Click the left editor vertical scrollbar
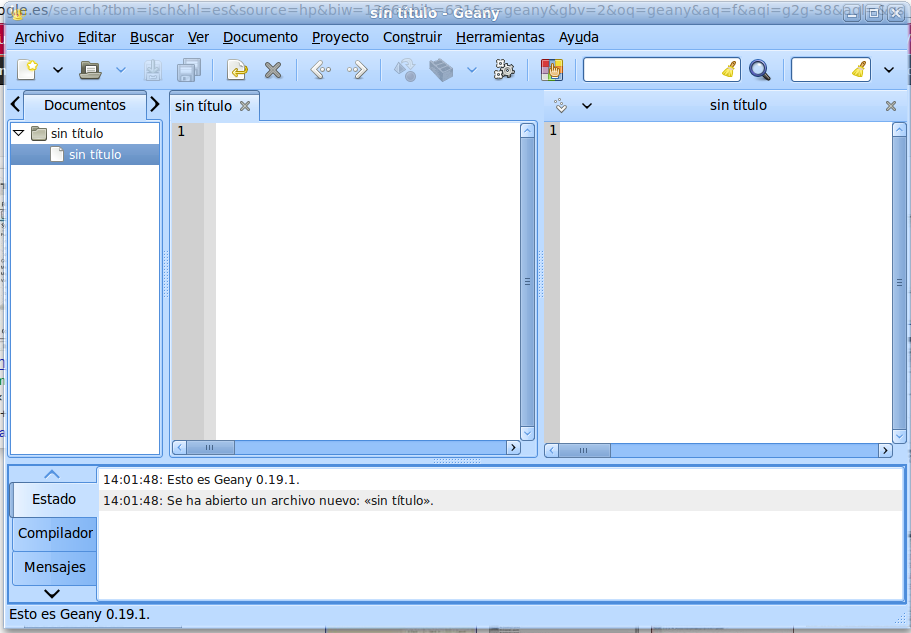This screenshot has width=911, height=633. [x=528, y=282]
